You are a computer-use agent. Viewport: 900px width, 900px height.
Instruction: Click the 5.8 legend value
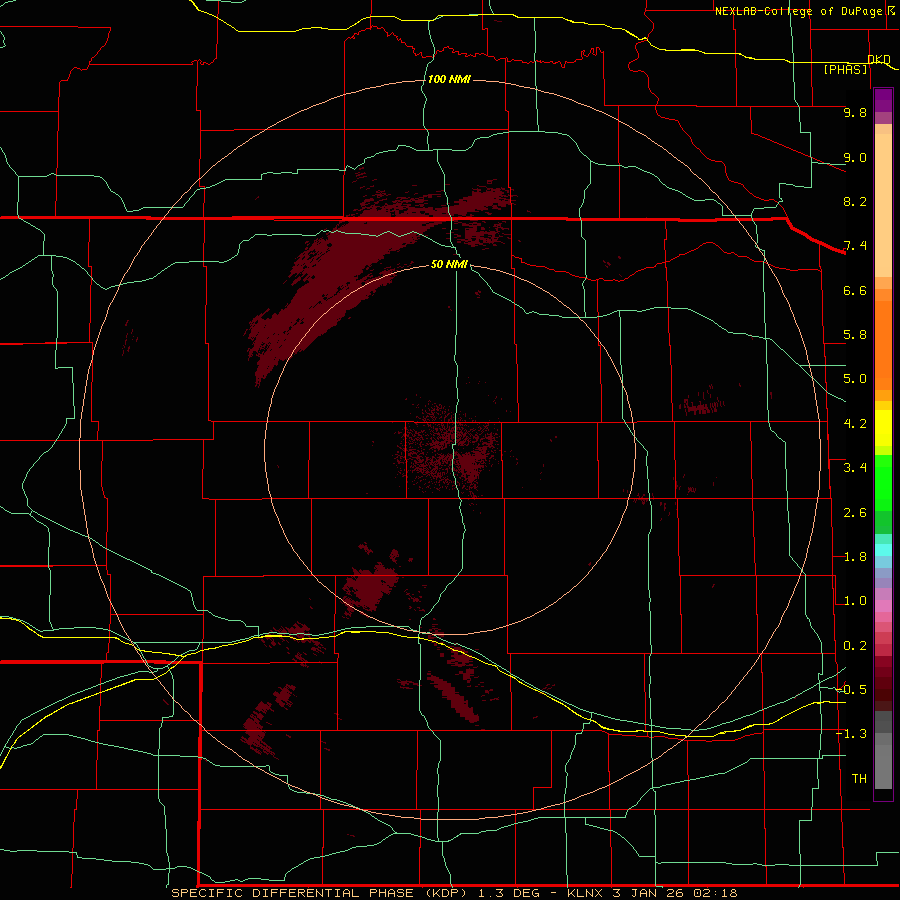(x=855, y=335)
